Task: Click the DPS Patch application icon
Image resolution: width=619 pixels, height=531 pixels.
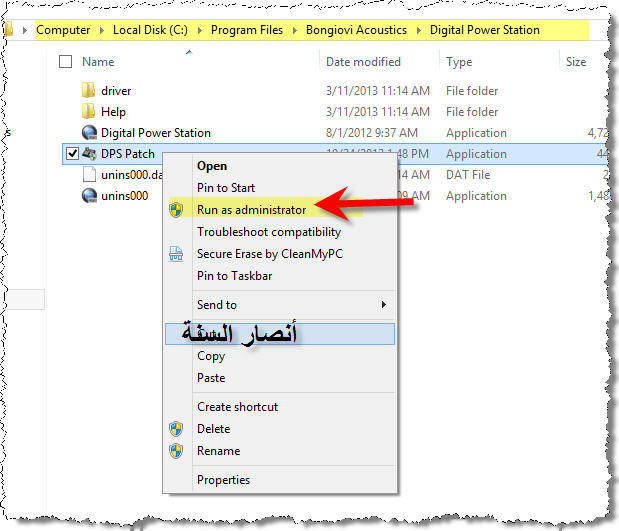Action: click(90, 154)
